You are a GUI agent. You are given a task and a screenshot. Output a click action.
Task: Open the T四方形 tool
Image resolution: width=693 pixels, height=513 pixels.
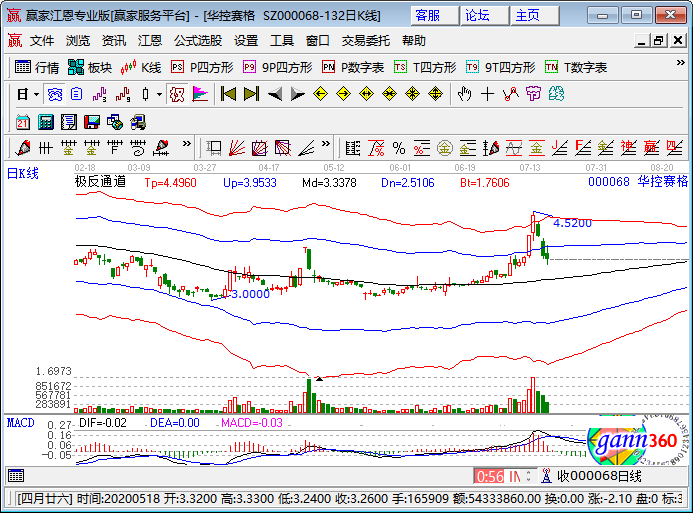(425, 68)
